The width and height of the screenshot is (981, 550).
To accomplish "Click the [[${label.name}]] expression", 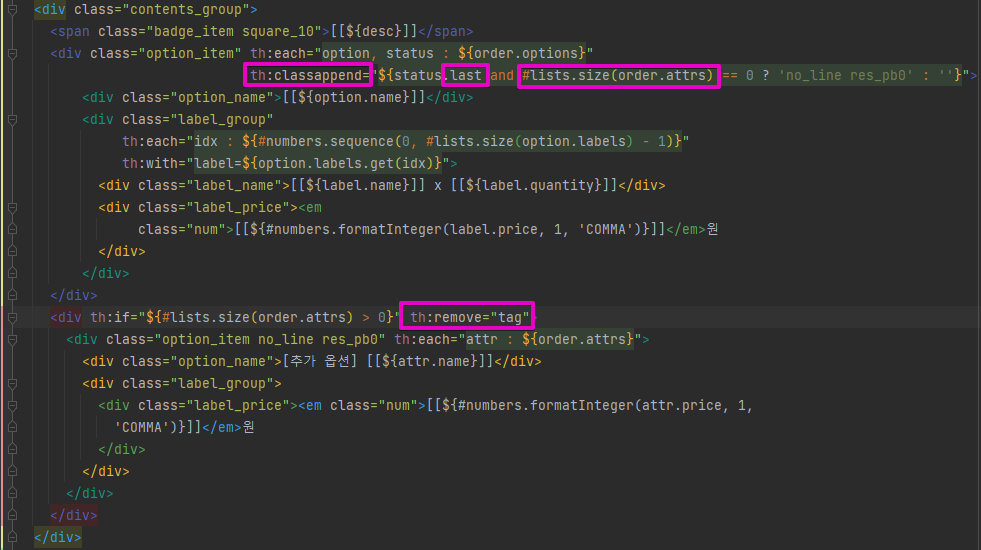I will click(x=358, y=185).
